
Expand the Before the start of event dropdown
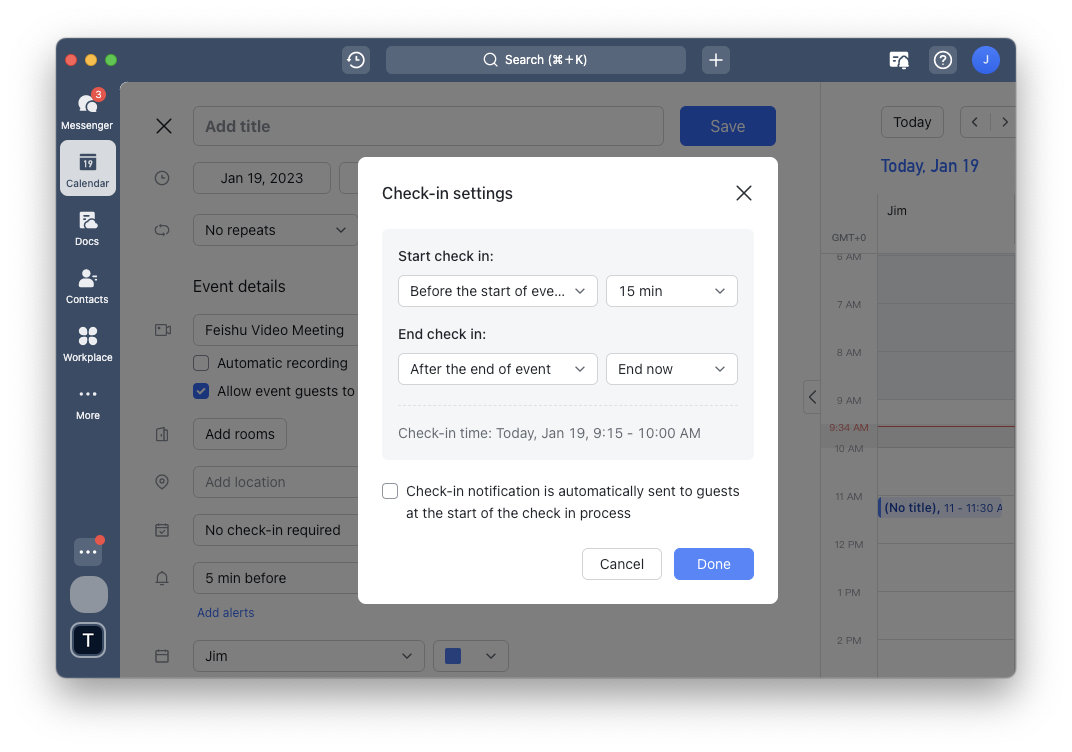[497, 291]
